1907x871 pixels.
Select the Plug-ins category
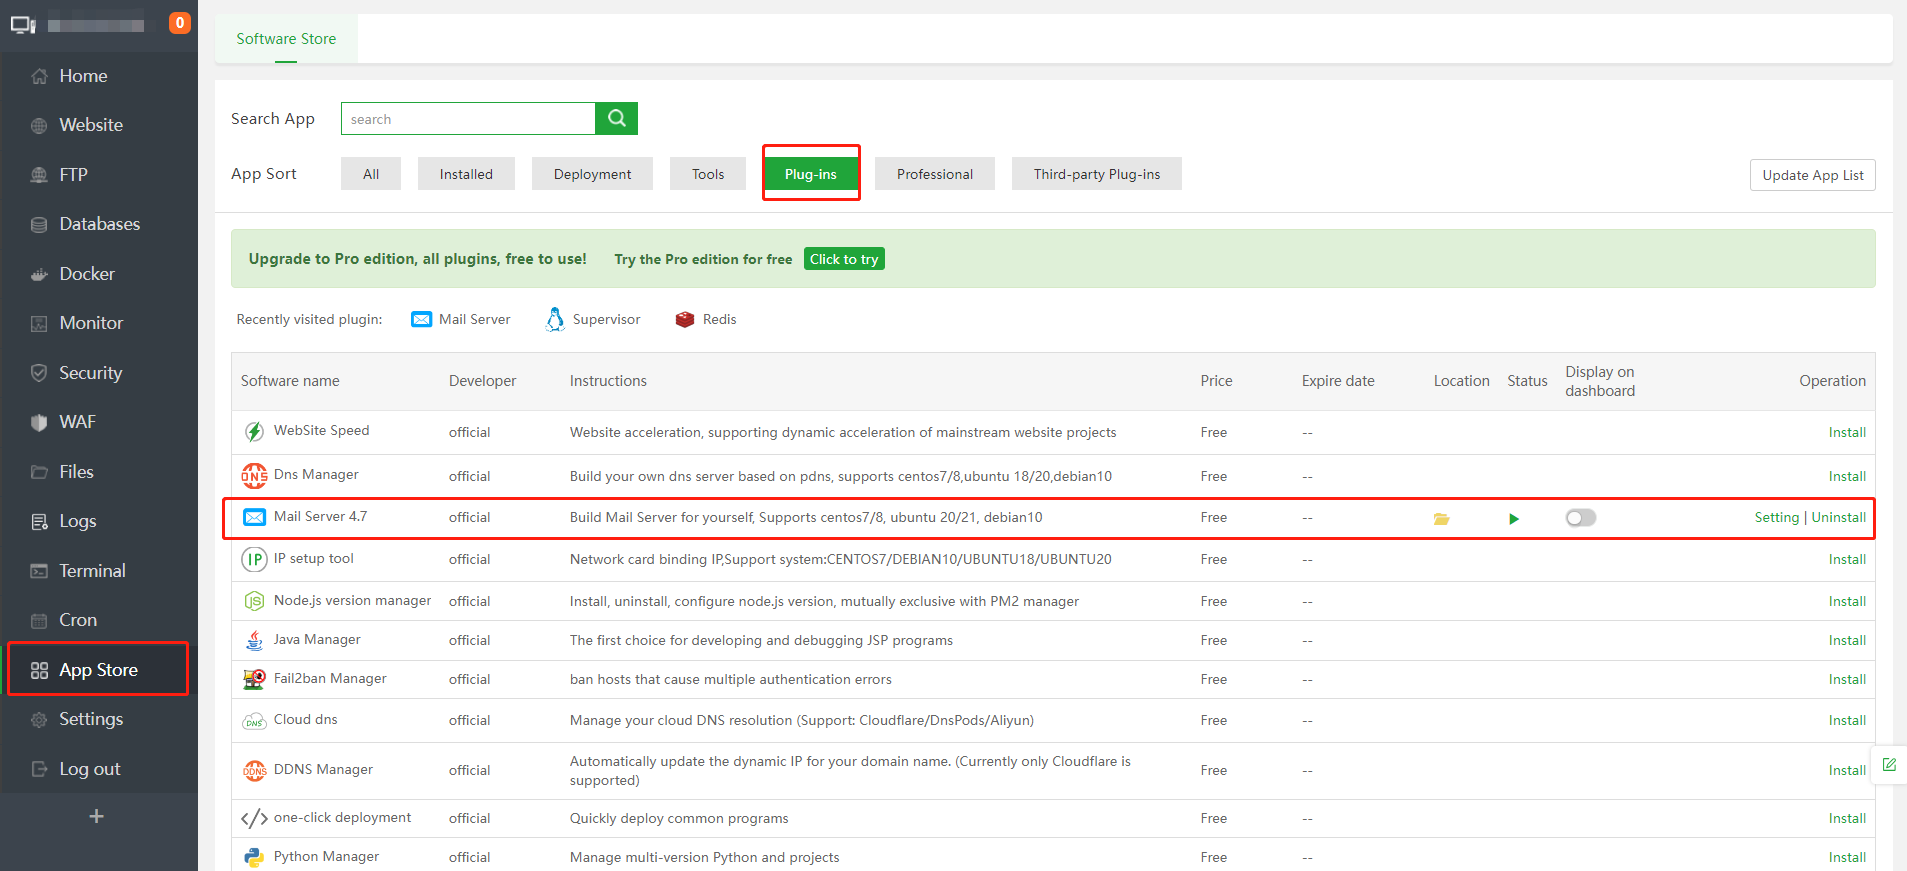pos(811,174)
